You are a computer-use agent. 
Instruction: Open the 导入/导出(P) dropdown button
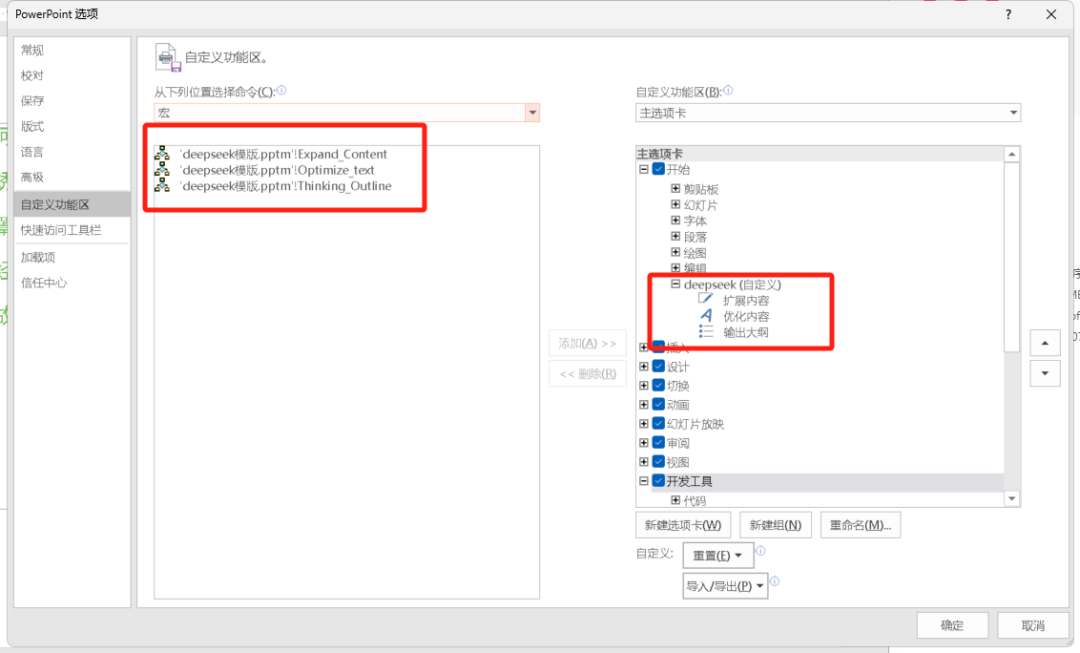click(725, 586)
